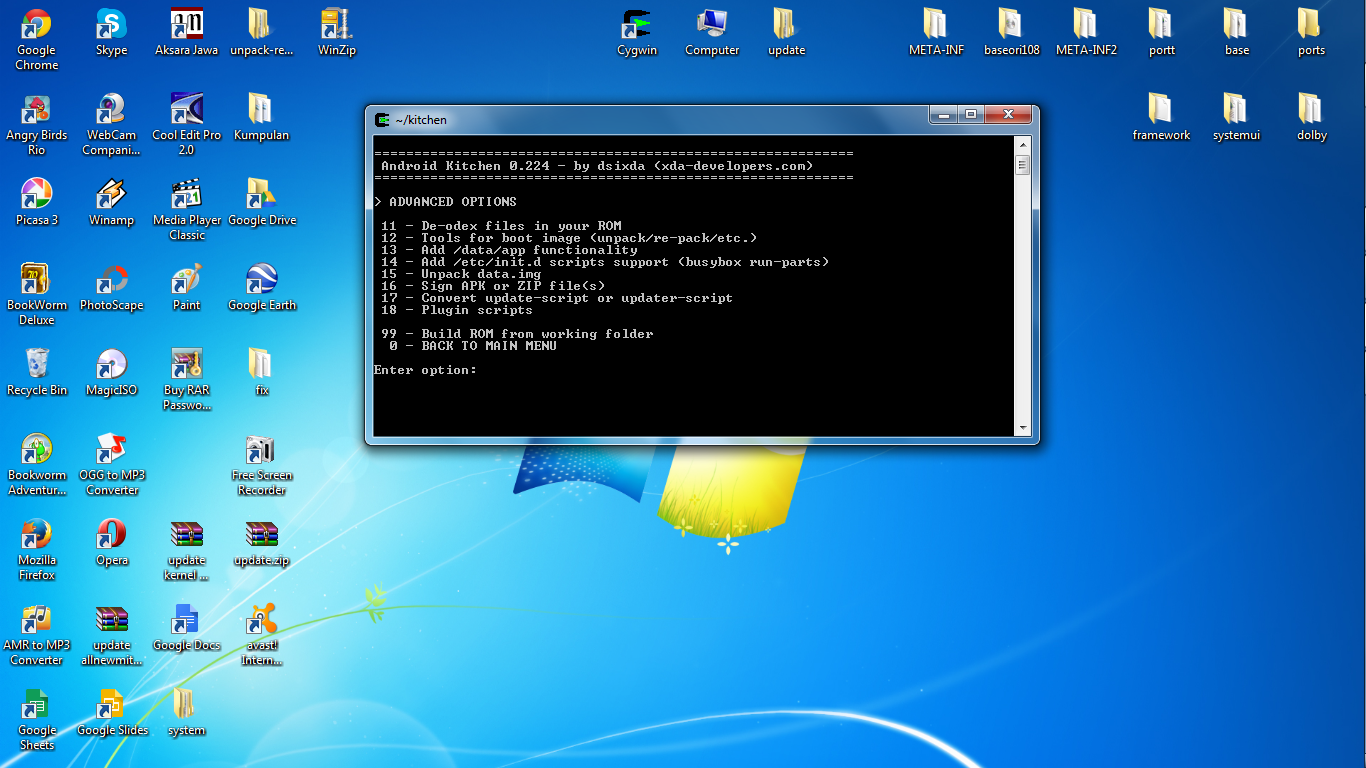Maximize the ~/kitchen terminal window
This screenshot has height=768, width=1366.
970,114
